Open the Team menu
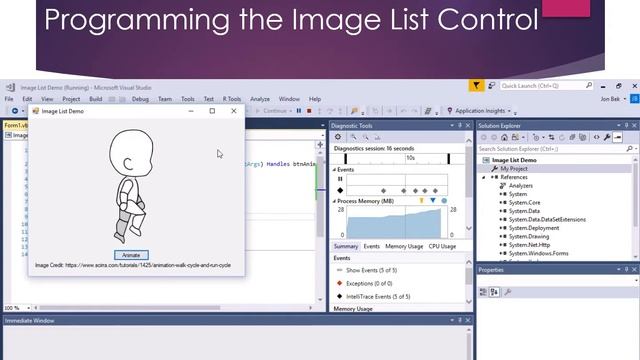The image size is (640, 360). coord(165,99)
